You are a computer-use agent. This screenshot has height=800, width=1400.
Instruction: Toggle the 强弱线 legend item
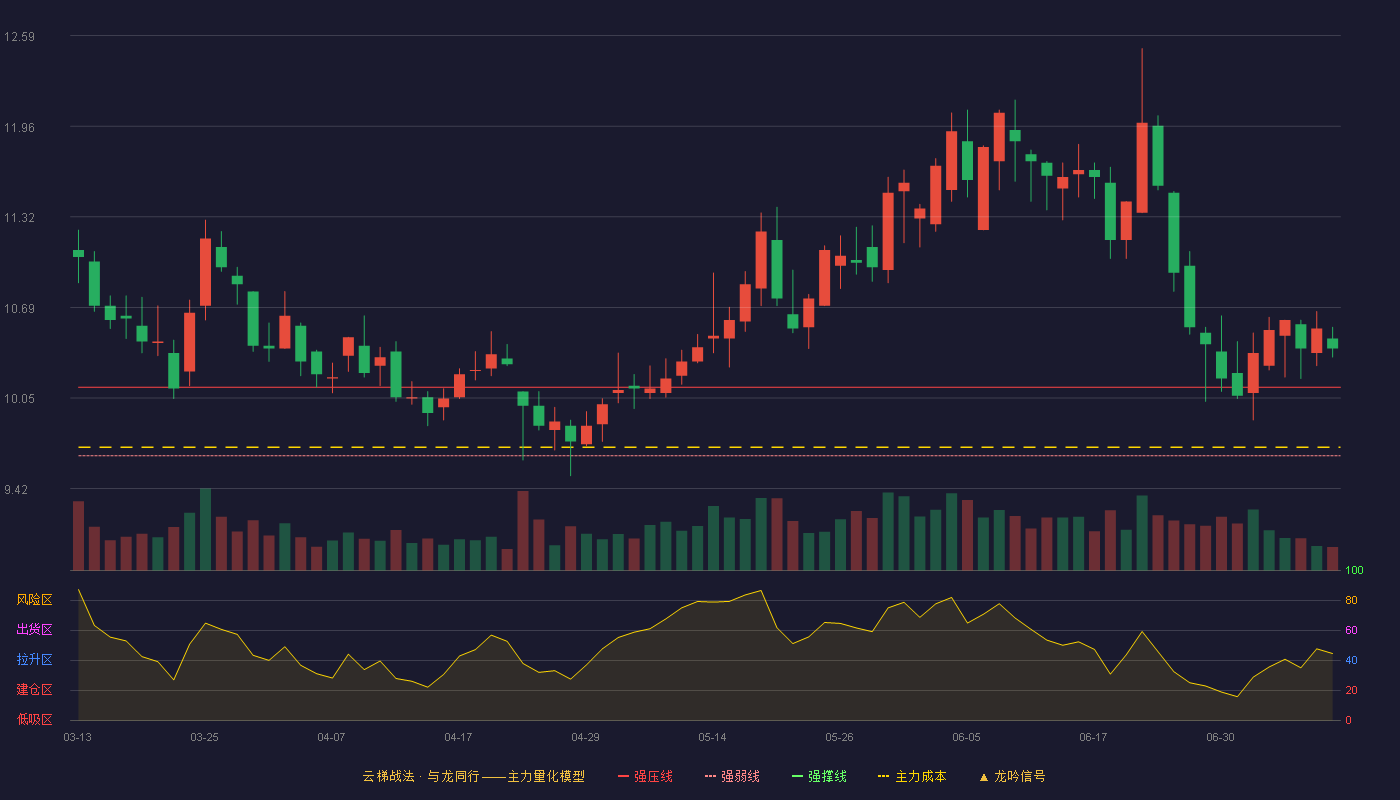[732, 776]
